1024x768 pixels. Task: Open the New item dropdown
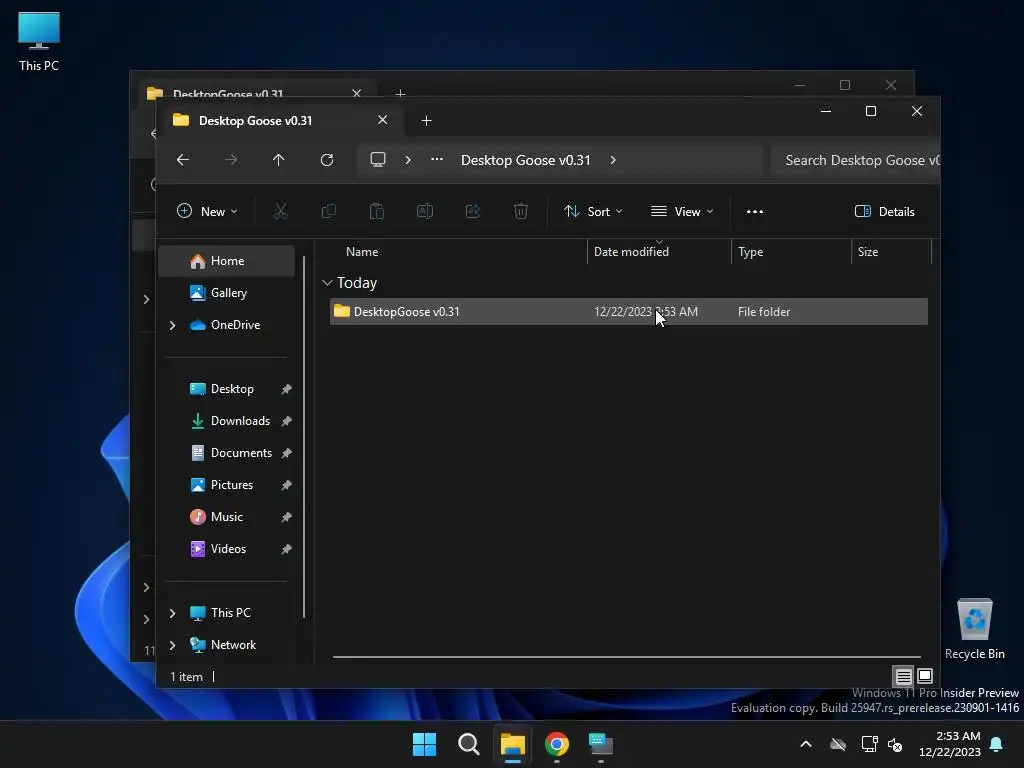(x=207, y=212)
